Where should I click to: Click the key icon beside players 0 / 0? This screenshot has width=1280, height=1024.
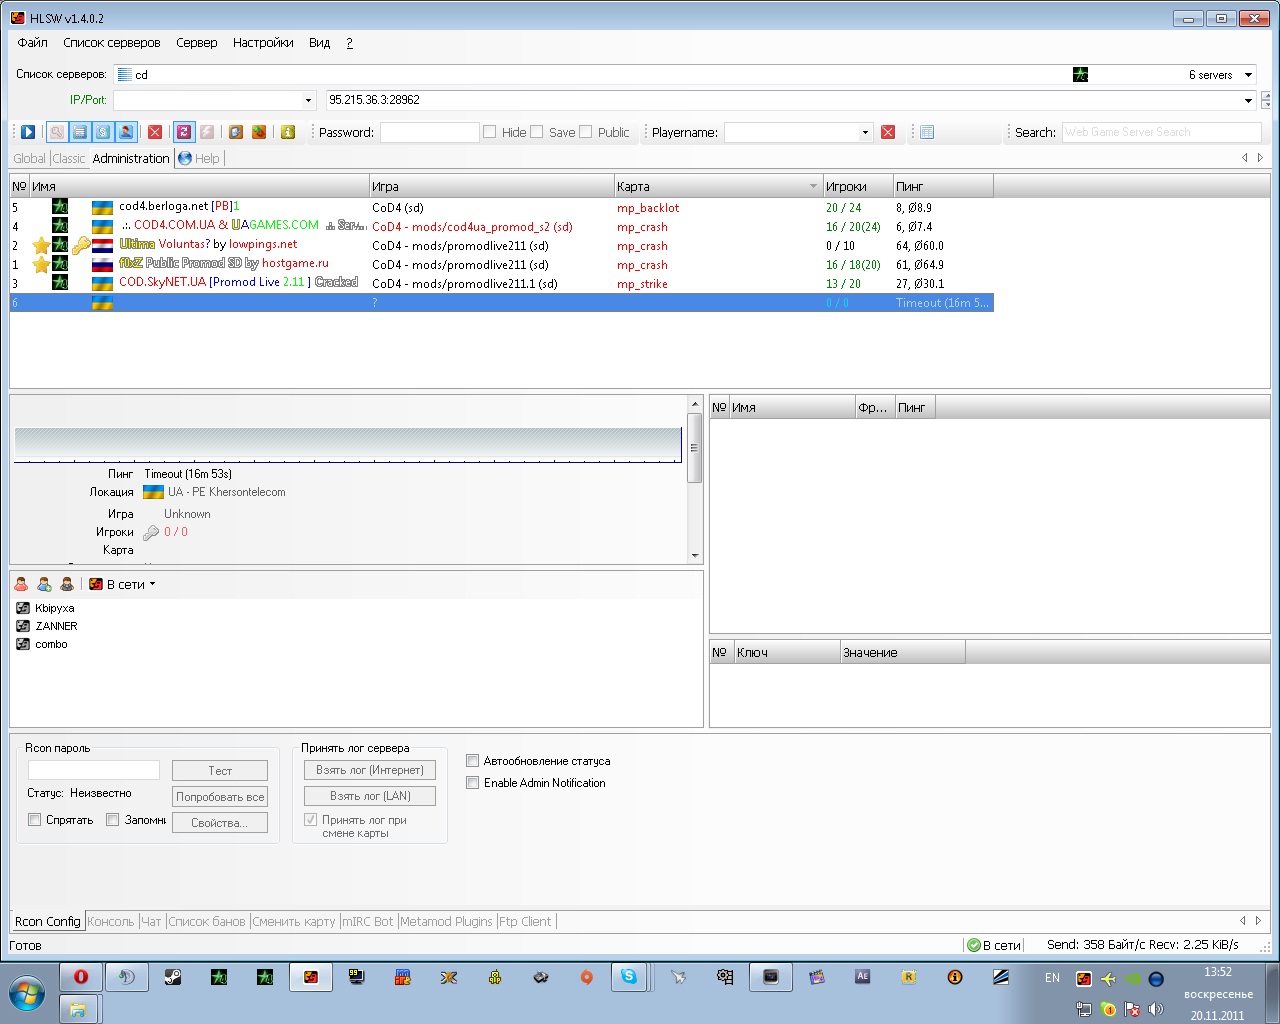pyautogui.click(x=151, y=533)
